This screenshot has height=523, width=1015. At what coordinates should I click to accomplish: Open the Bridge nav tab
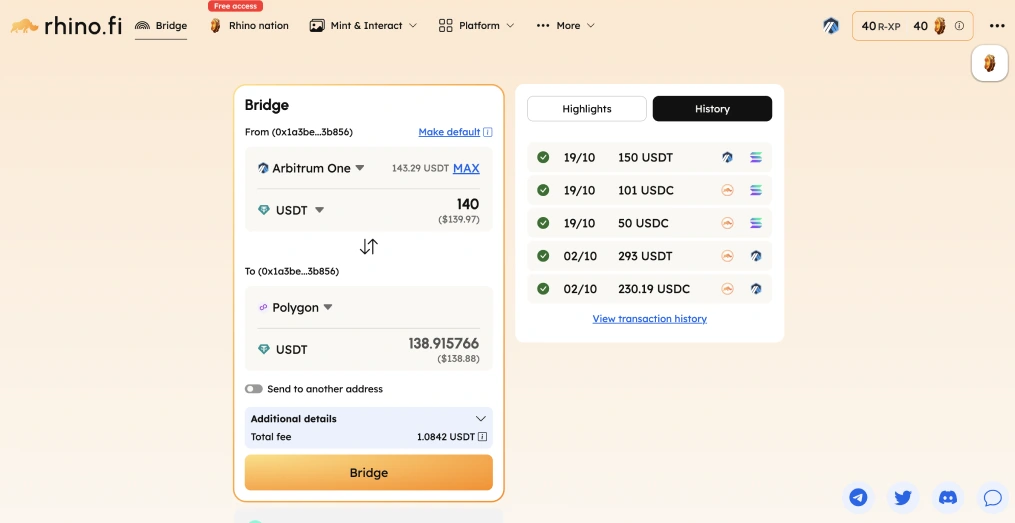pos(161,26)
